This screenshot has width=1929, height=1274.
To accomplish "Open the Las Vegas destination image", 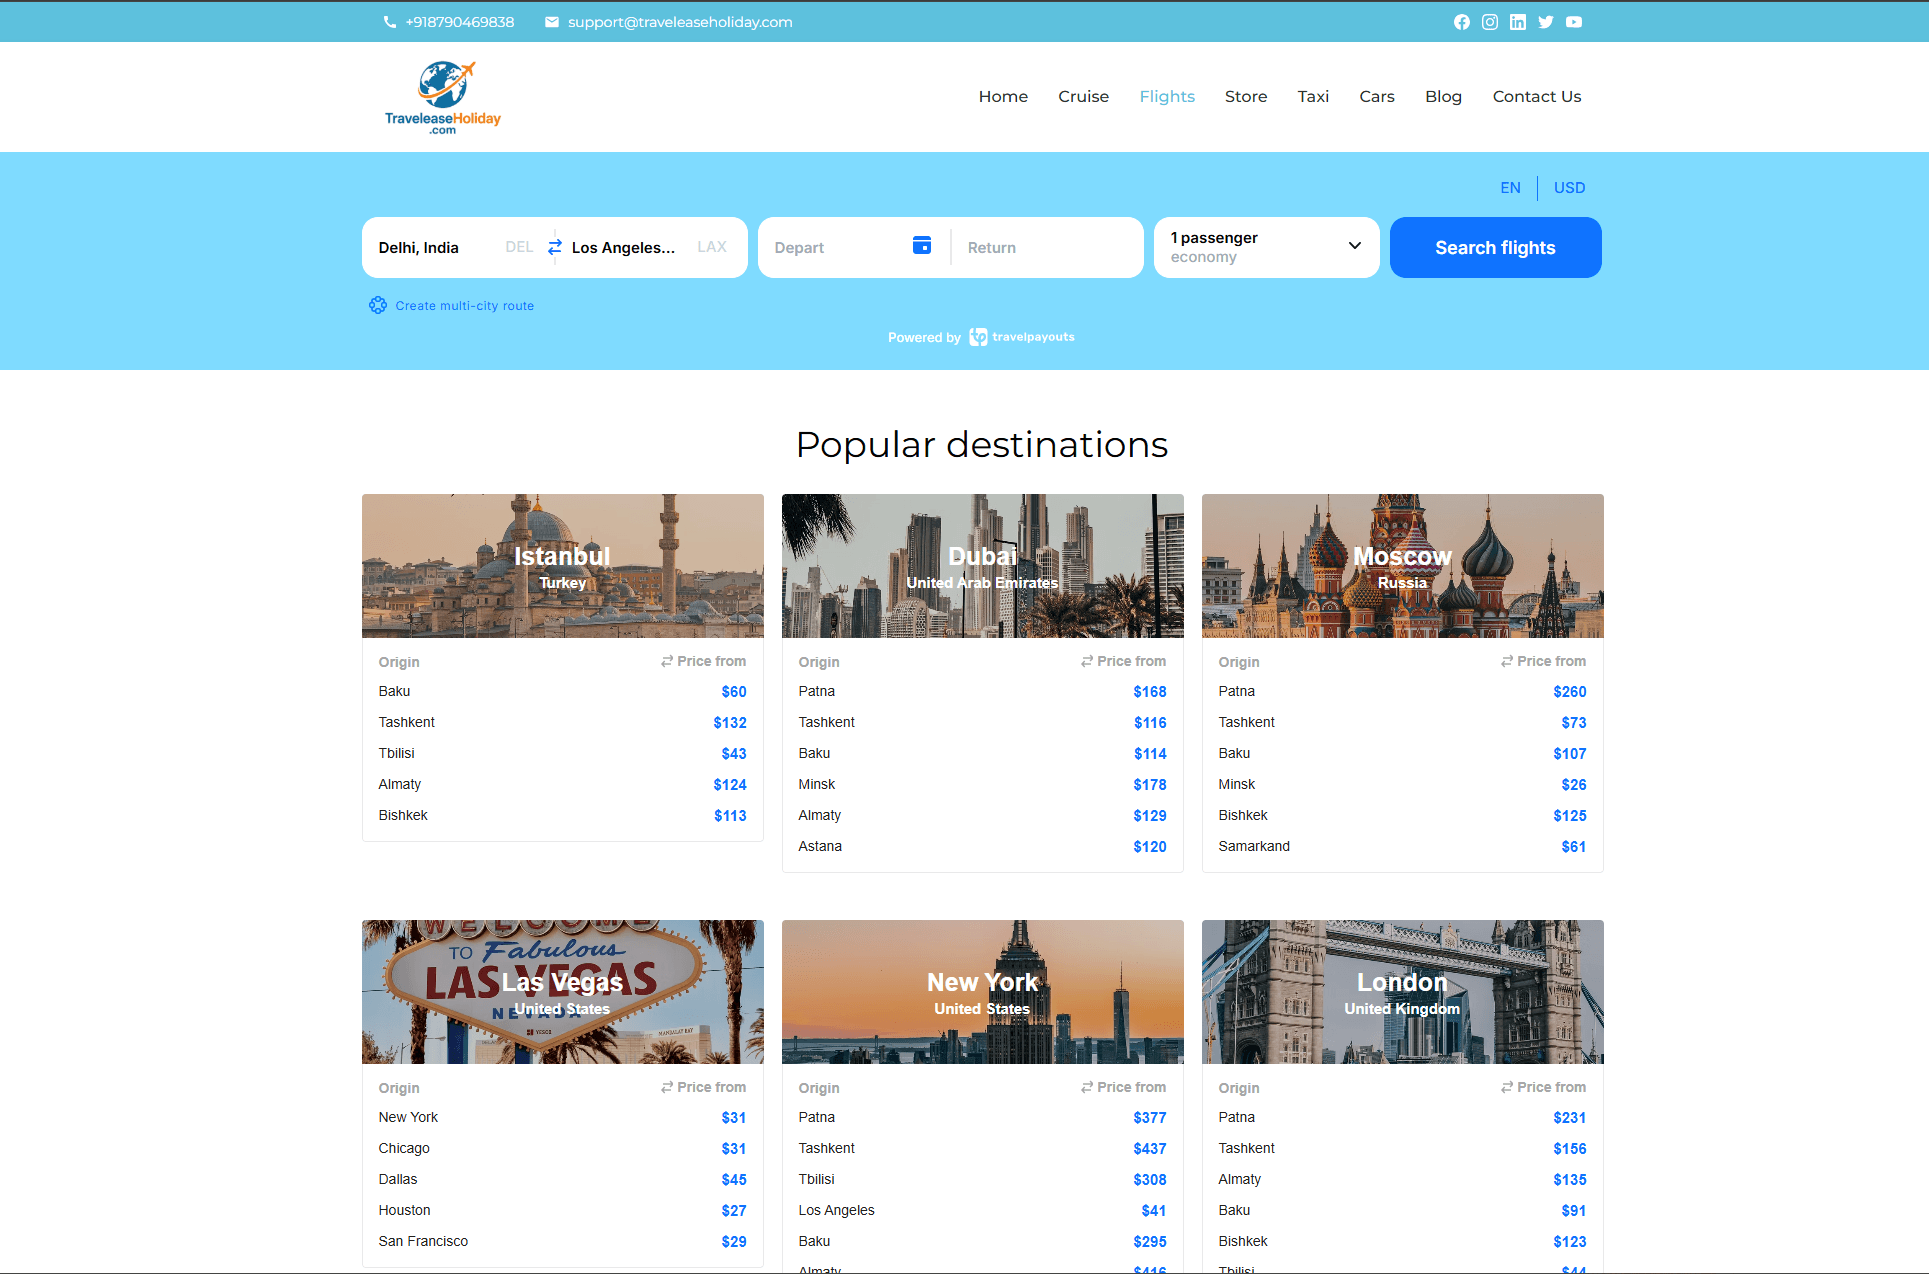I will coord(562,991).
